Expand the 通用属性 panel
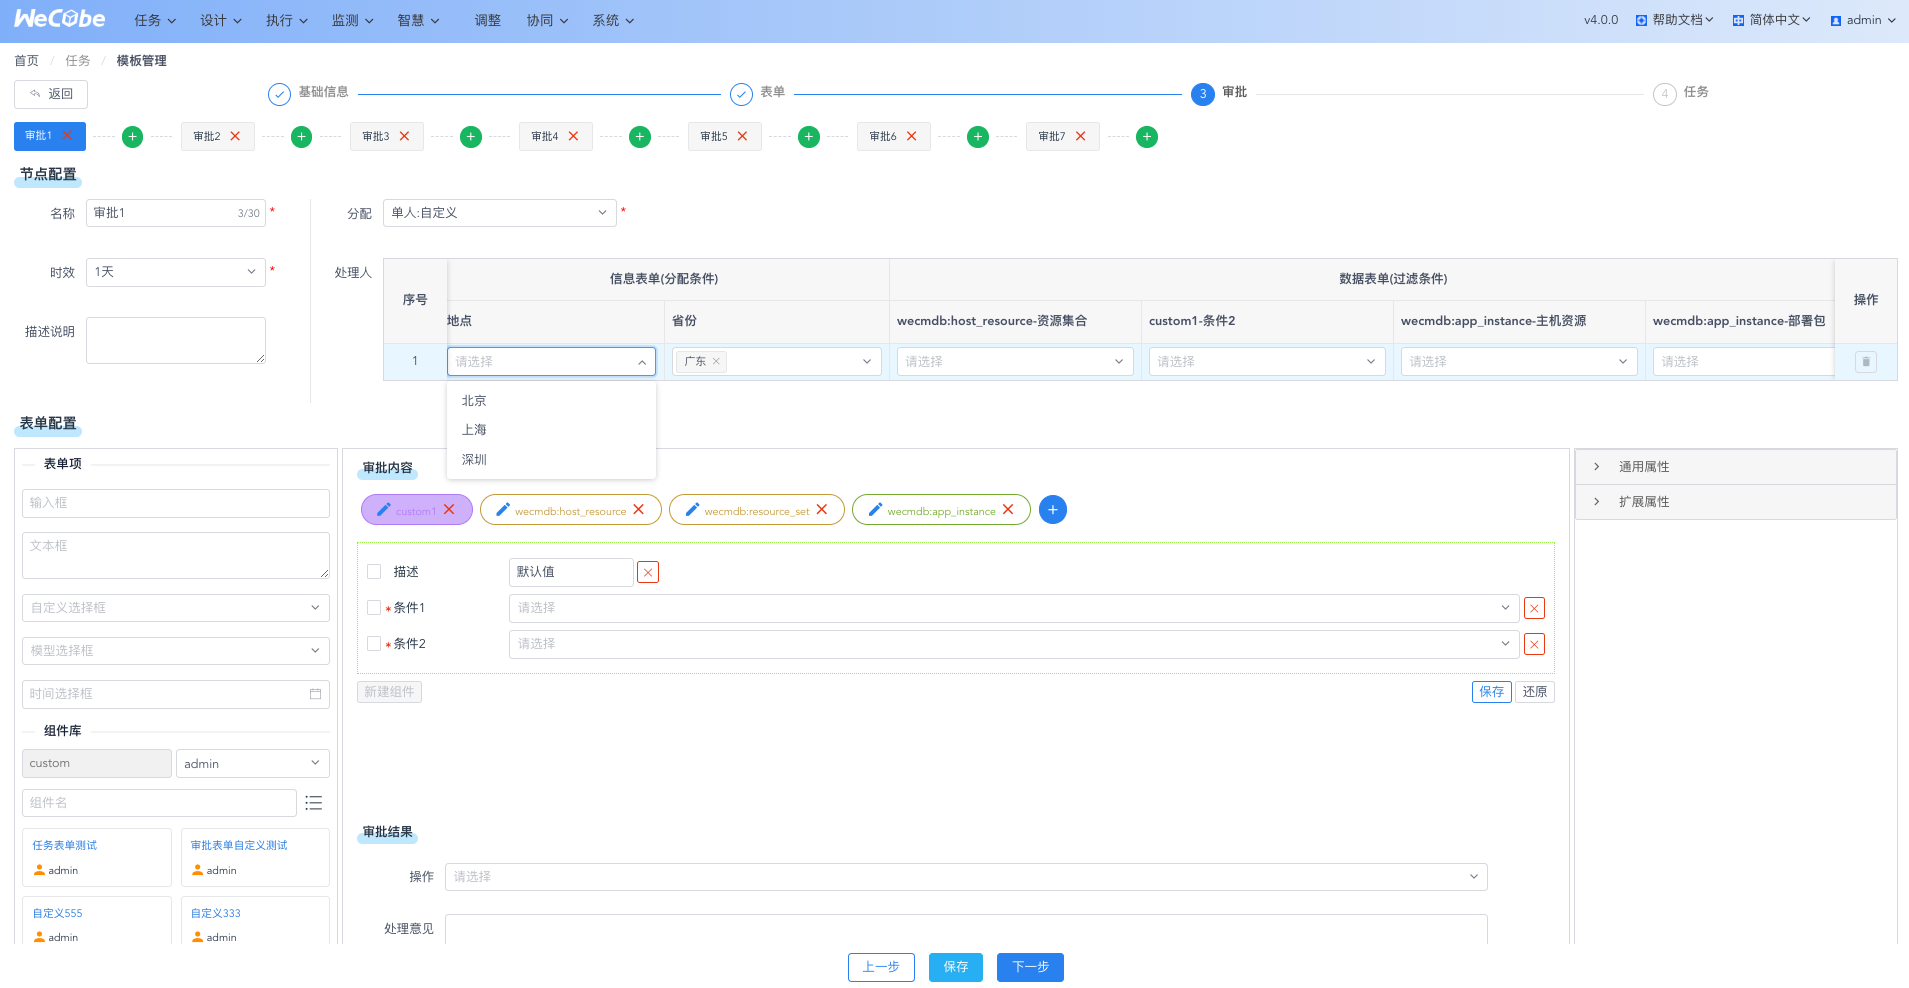This screenshot has width=1909, height=988. click(1736, 467)
